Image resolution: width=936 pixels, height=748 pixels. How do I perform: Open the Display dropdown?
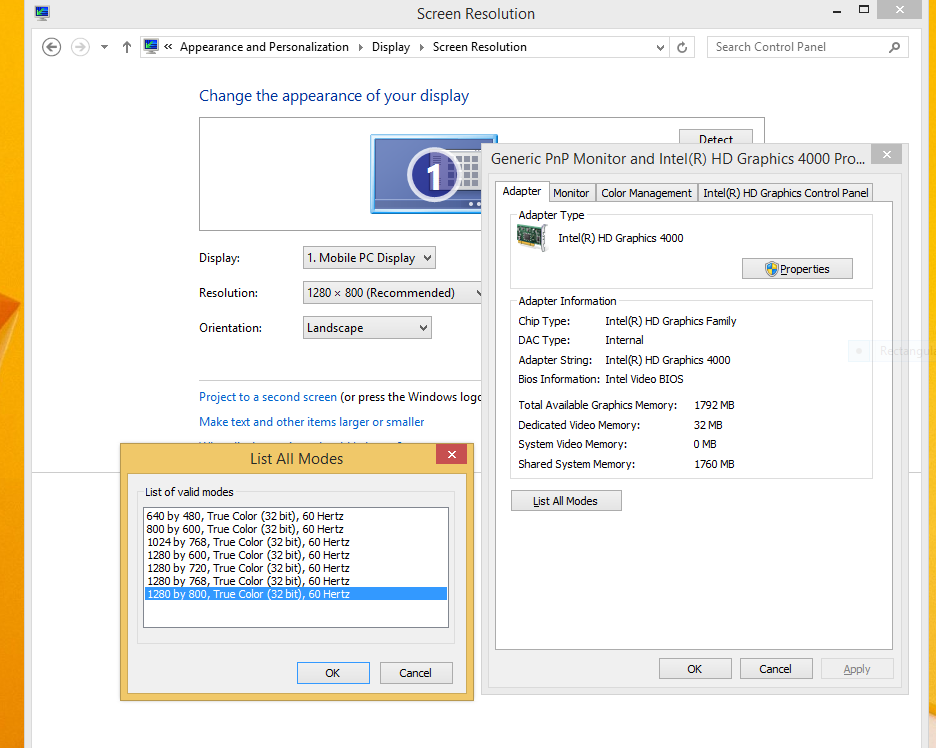(369, 258)
